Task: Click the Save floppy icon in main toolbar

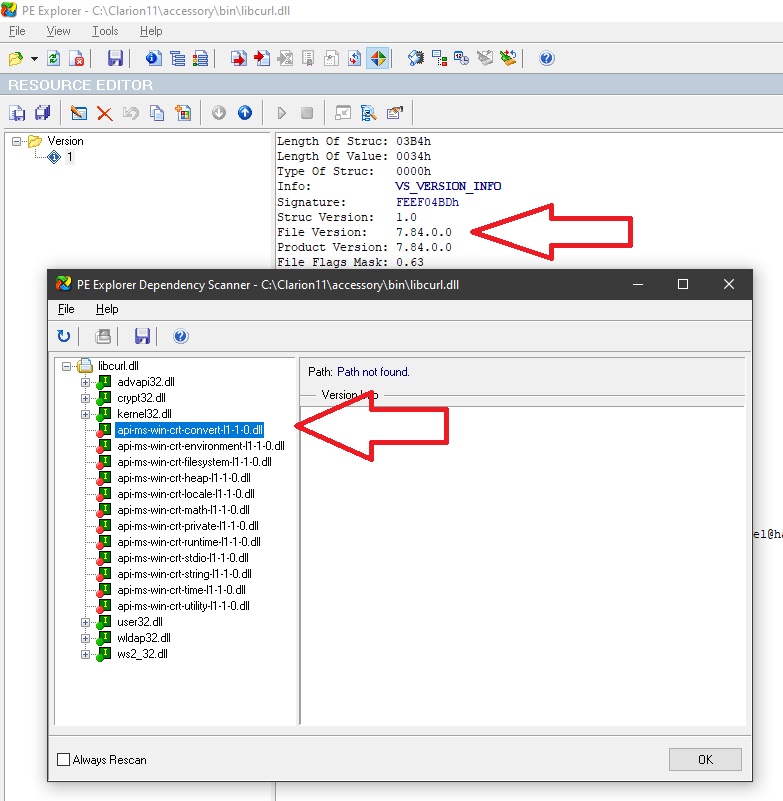Action: 115,58
